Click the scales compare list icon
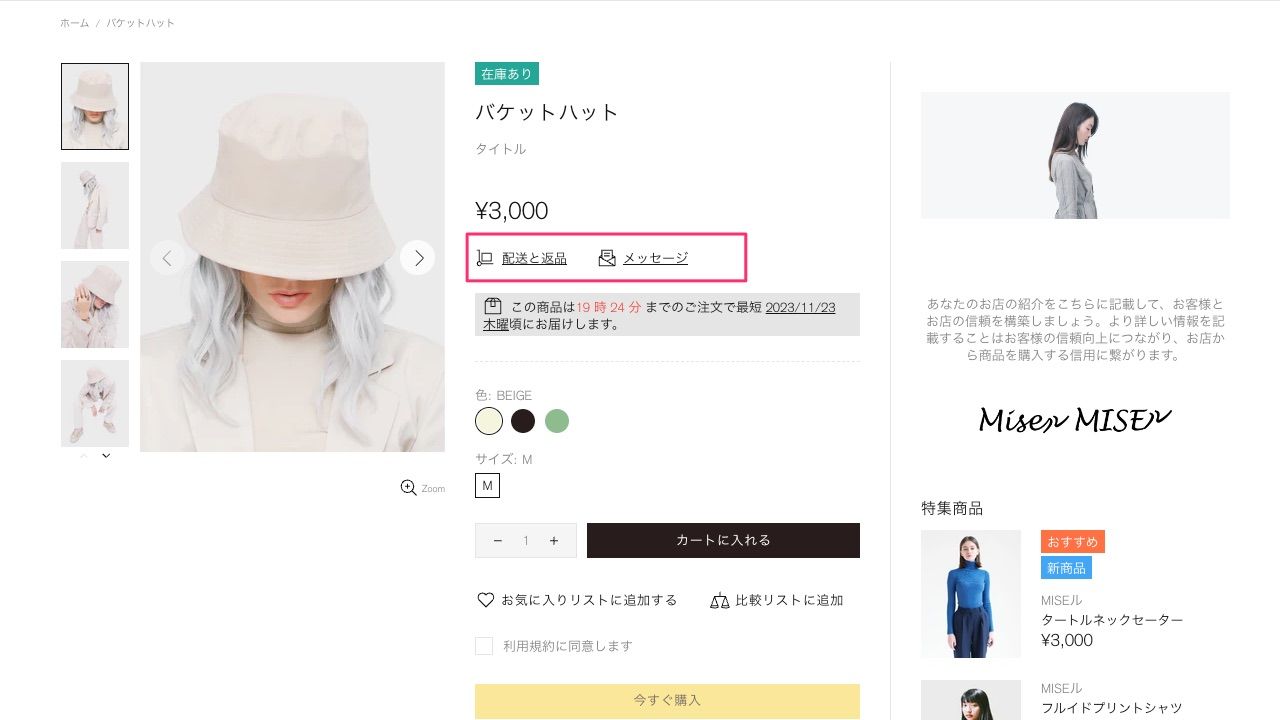The image size is (1280, 720). (x=719, y=600)
